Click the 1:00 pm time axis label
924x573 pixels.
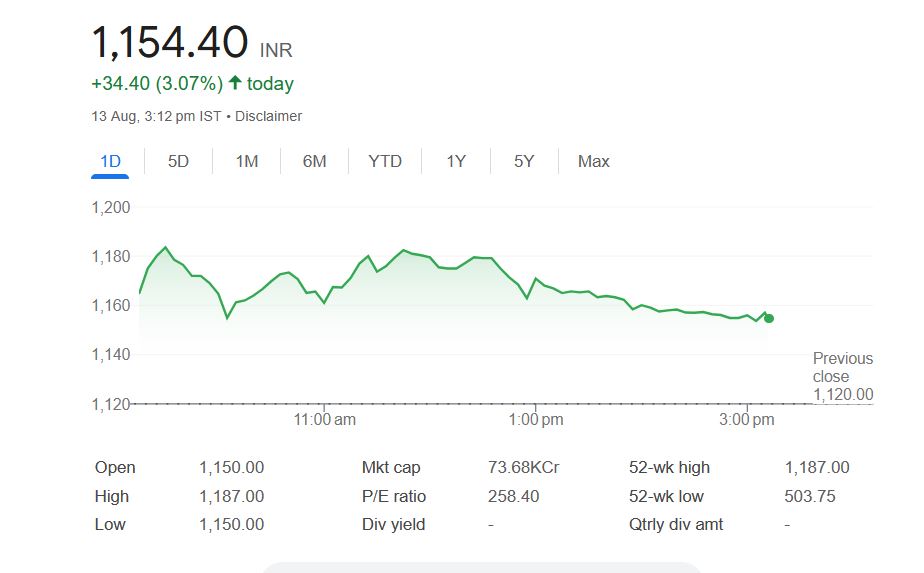pyautogui.click(x=536, y=420)
